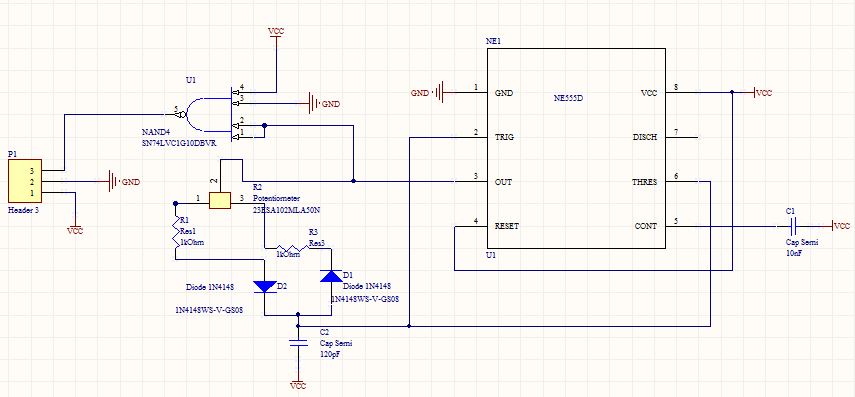
Task: Click the NE555D chip body rectangle
Action: [576, 148]
